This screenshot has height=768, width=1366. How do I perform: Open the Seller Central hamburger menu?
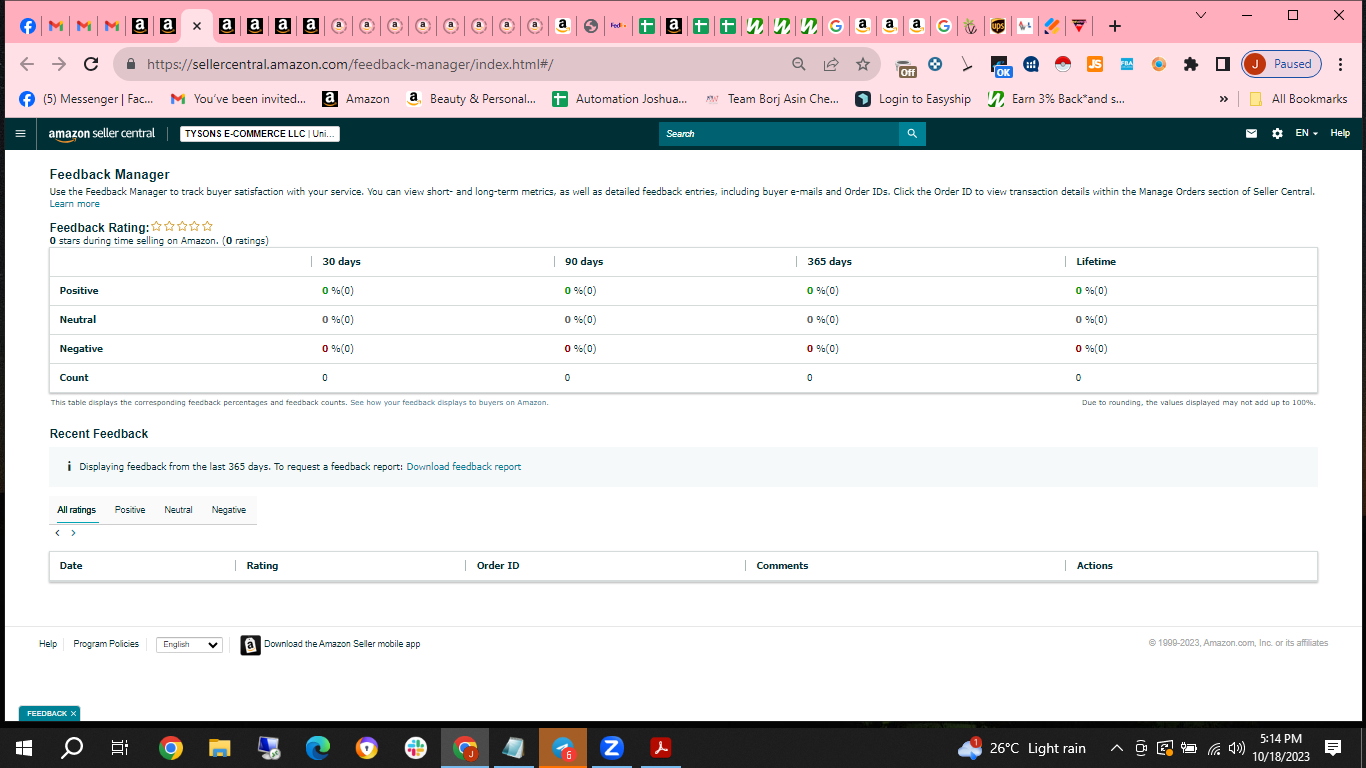click(21, 133)
